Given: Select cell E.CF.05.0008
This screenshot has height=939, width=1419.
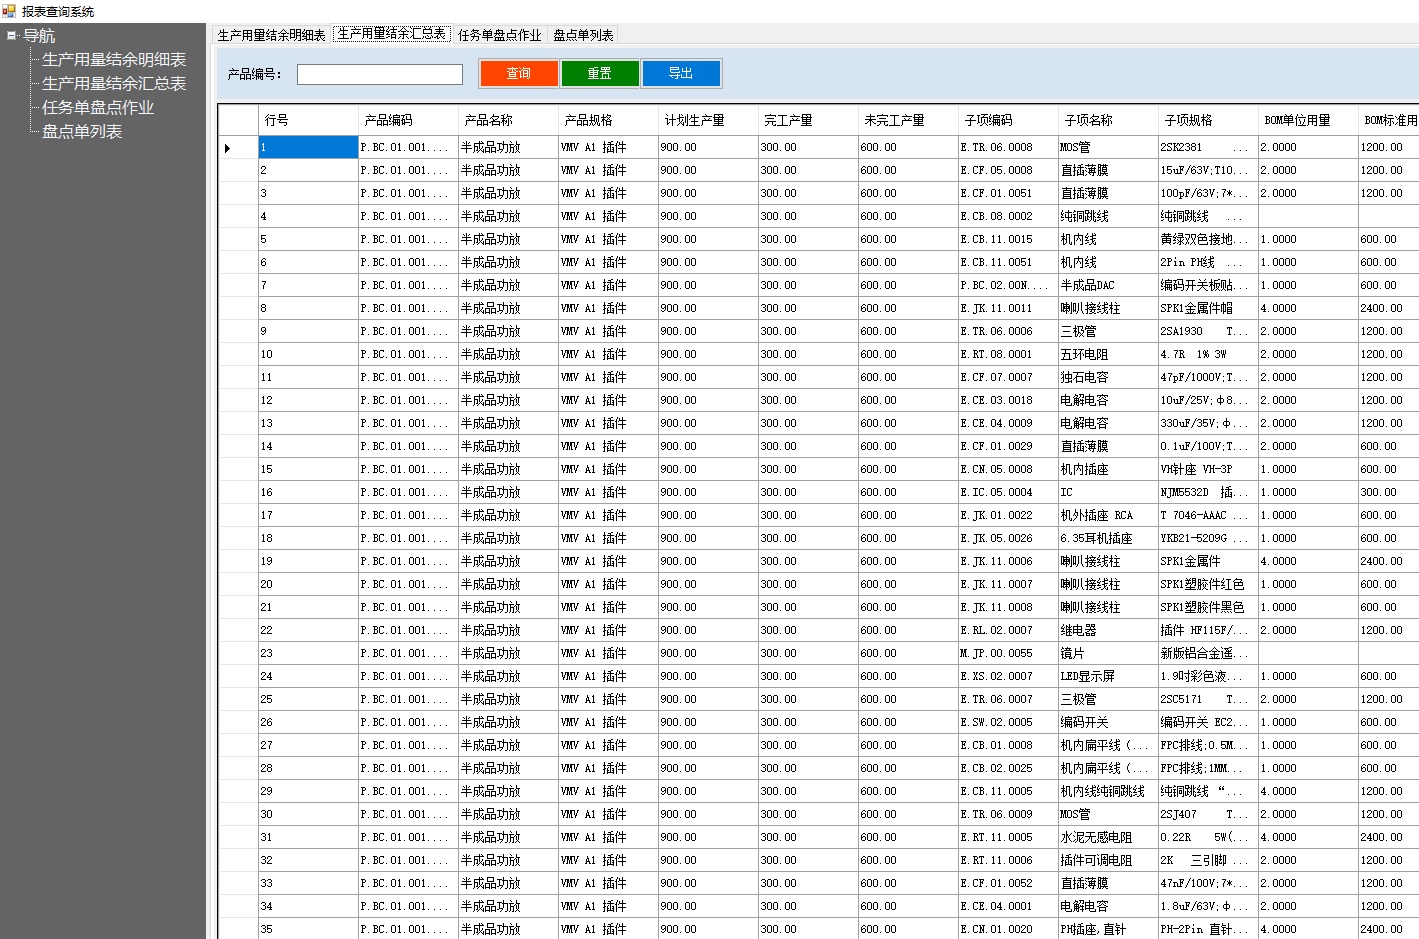Looking at the screenshot, I should (1008, 171).
